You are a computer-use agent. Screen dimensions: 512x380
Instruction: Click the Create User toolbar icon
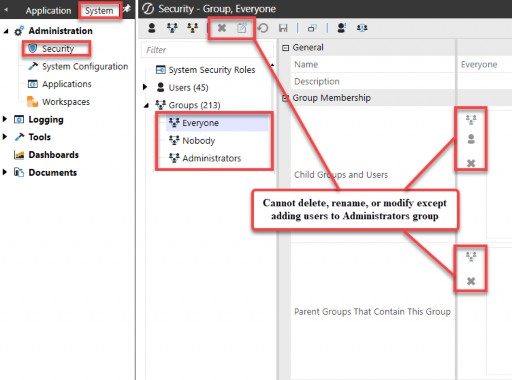[152, 28]
